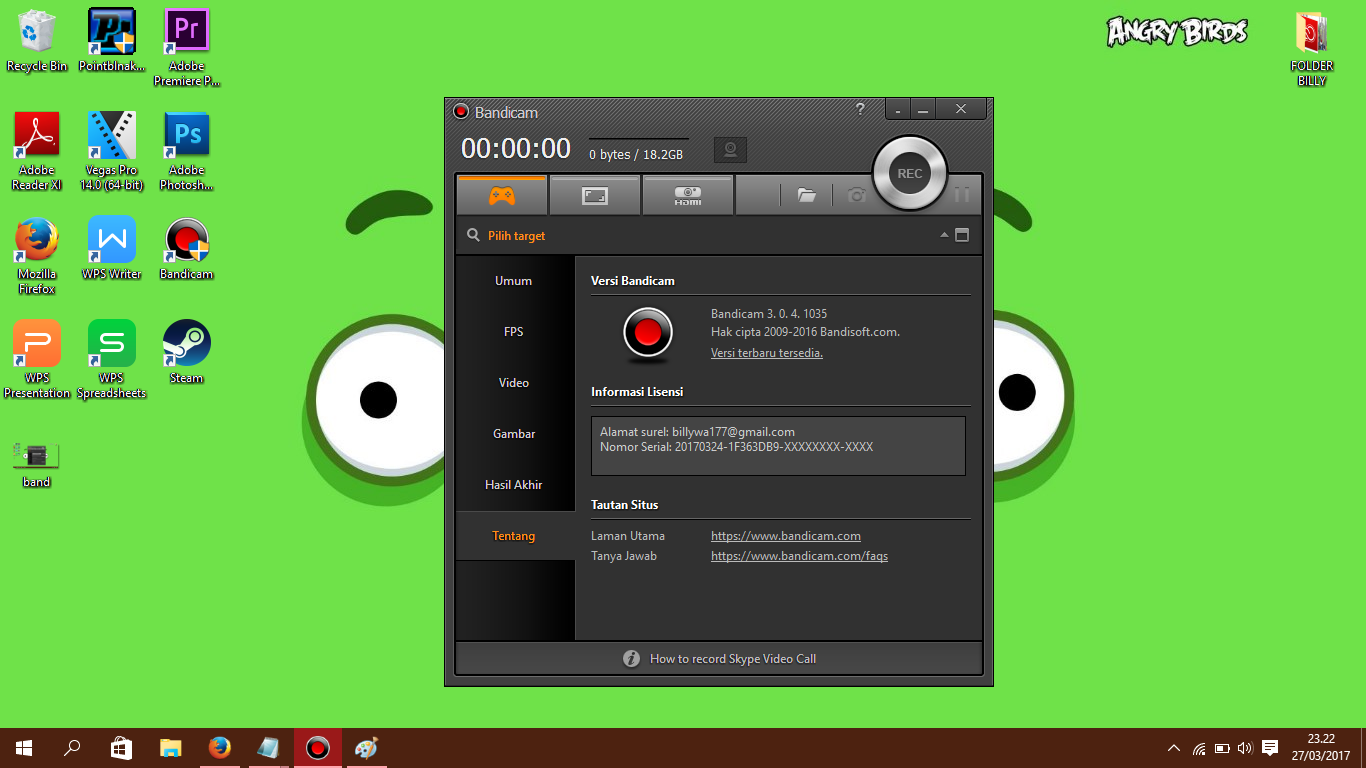Open the FPS settings tab

514,332
